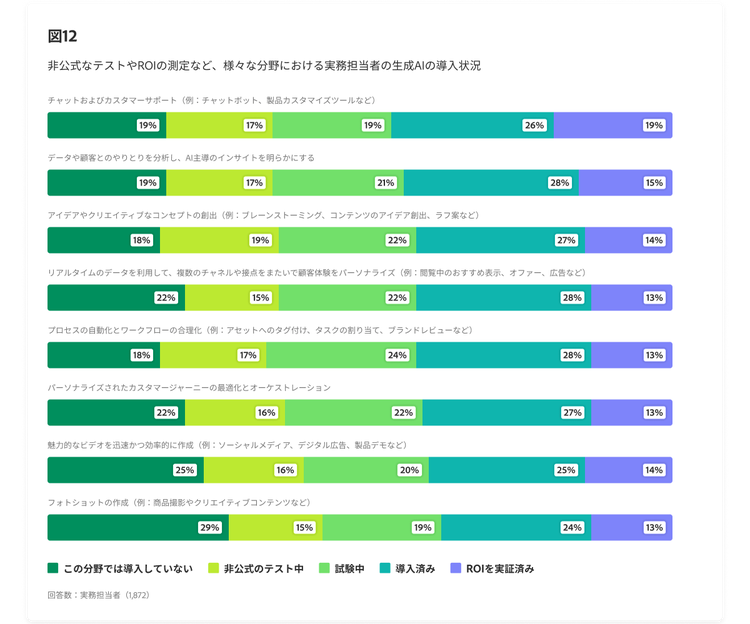Click the lime '非公式のテスト中' legend swatch

pyautogui.click(x=213, y=568)
